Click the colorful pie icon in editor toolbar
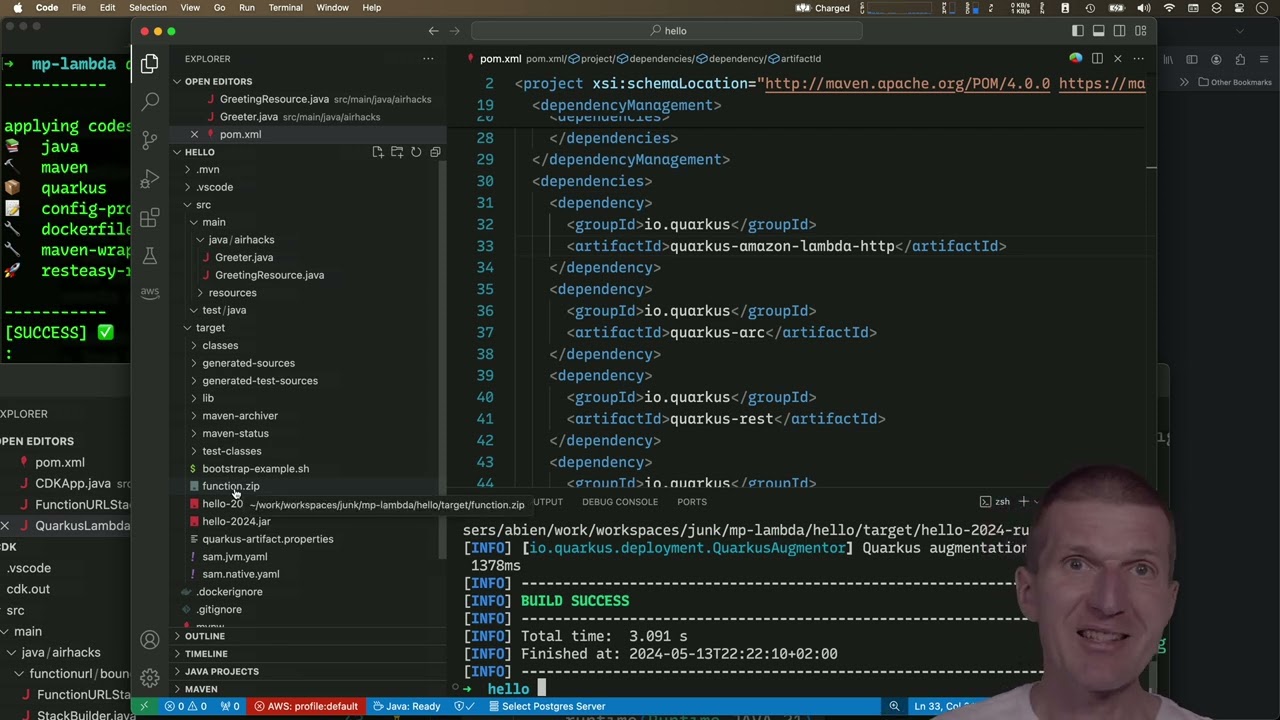The width and height of the screenshot is (1280, 720). tap(1076, 59)
